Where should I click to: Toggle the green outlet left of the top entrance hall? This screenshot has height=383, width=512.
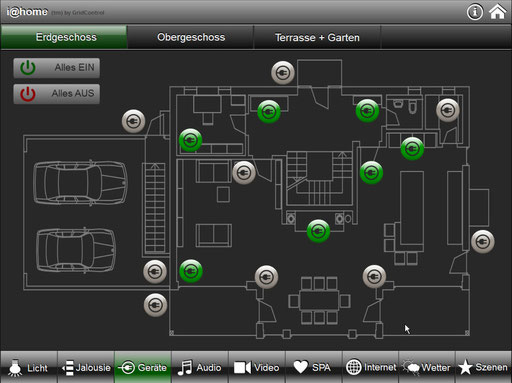click(269, 112)
